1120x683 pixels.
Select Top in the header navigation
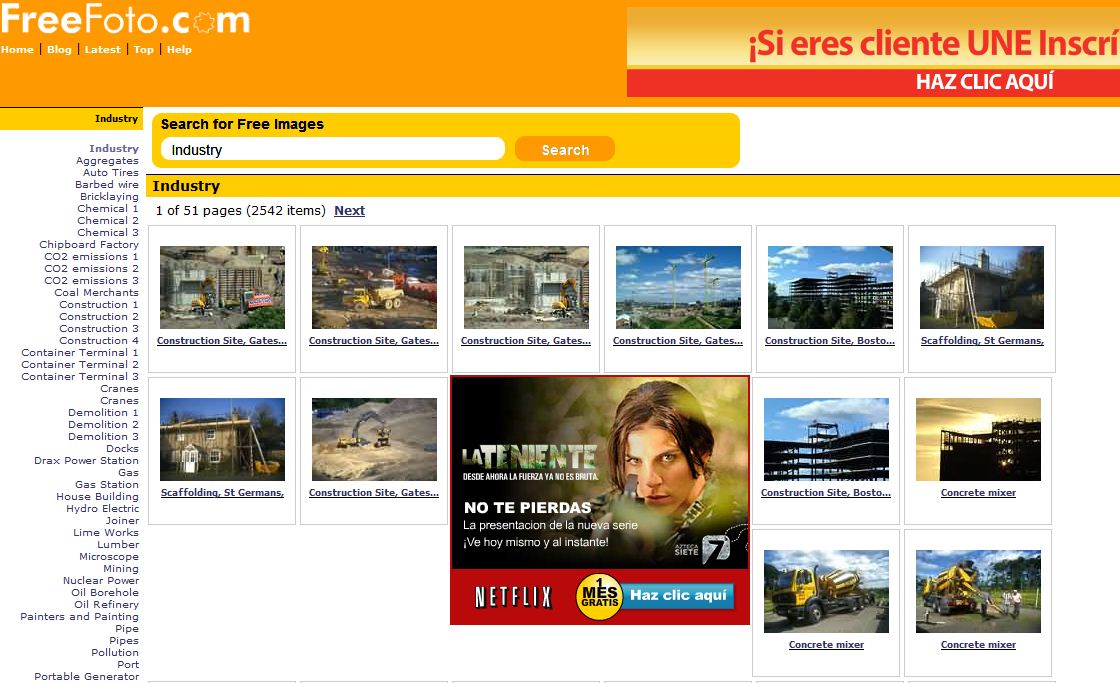coord(144,49)
